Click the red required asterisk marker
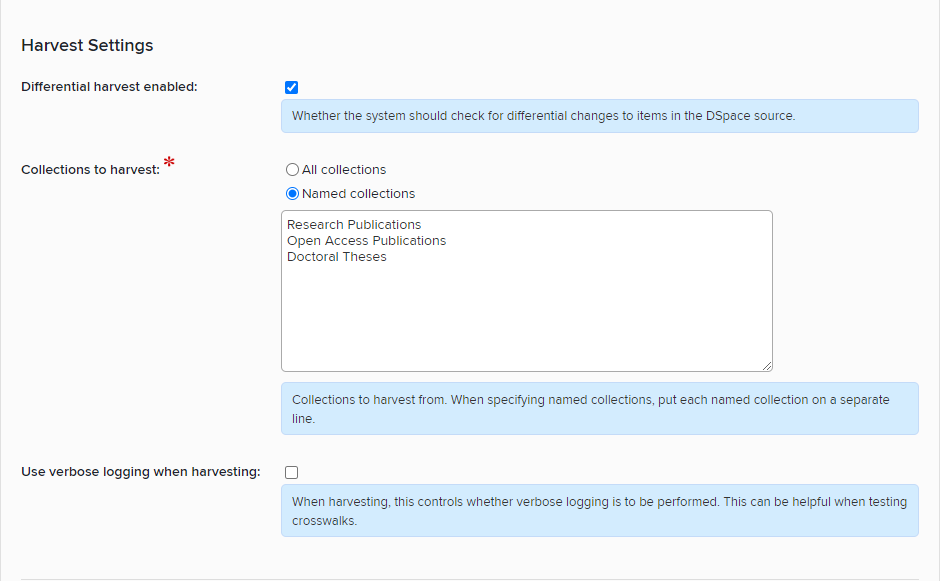Screen dimensions: 940x581 click(x=169, y=163)
